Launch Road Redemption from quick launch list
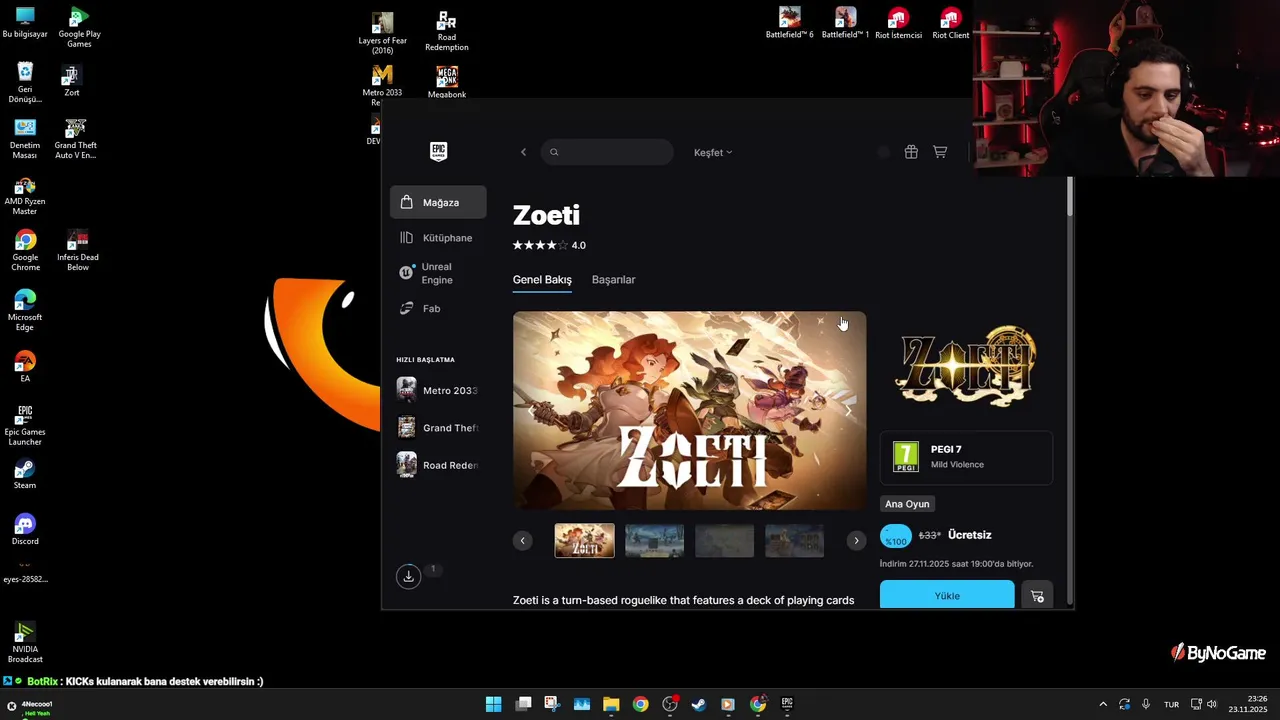This screenshot has width=1280, height=720. (438, 465)
